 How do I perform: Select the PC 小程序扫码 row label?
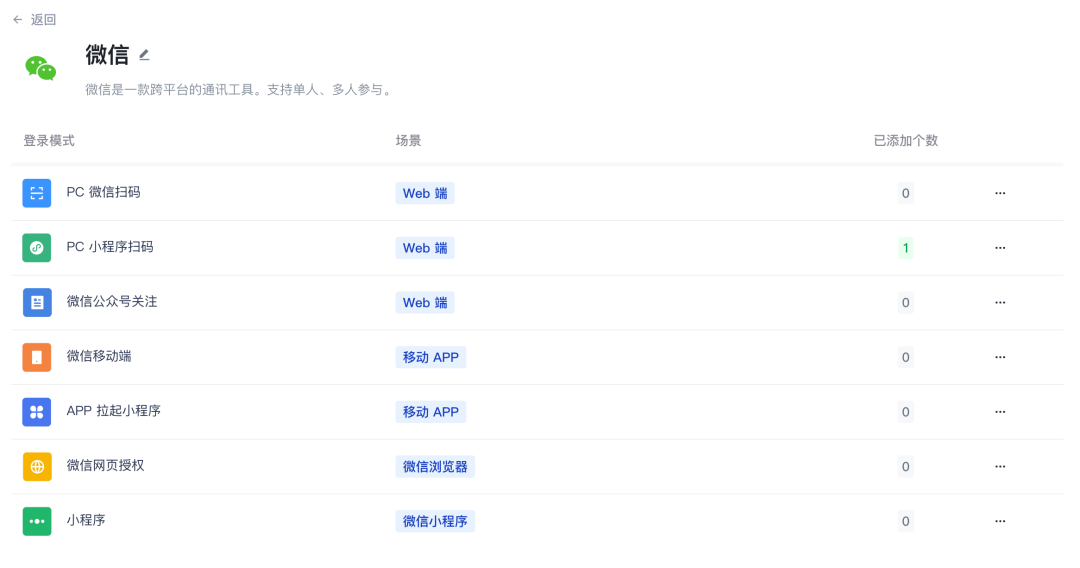pyautogui.click(x=110, y=246)
